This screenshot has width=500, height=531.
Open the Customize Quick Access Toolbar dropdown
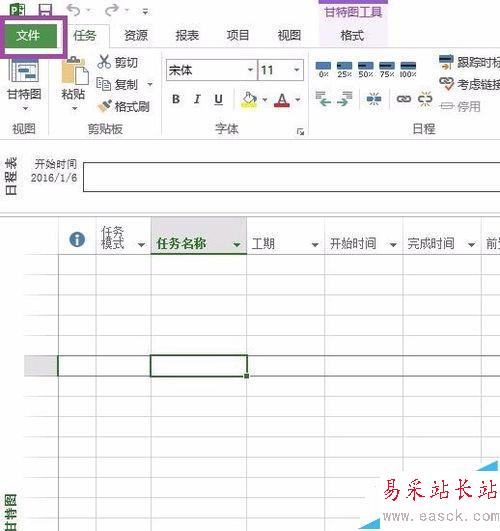tap(145, 12)
